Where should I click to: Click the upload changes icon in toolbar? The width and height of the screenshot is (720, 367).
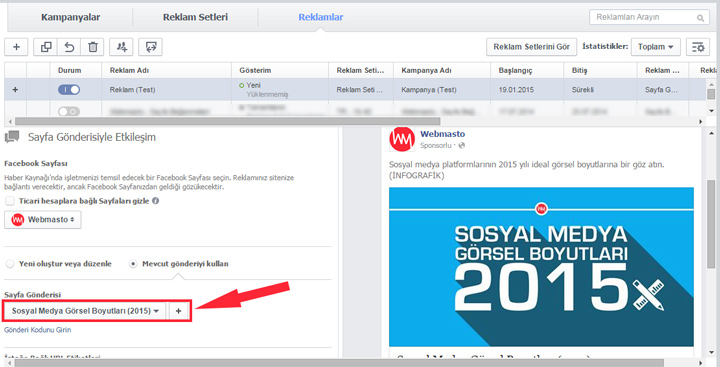pos(151,47)
